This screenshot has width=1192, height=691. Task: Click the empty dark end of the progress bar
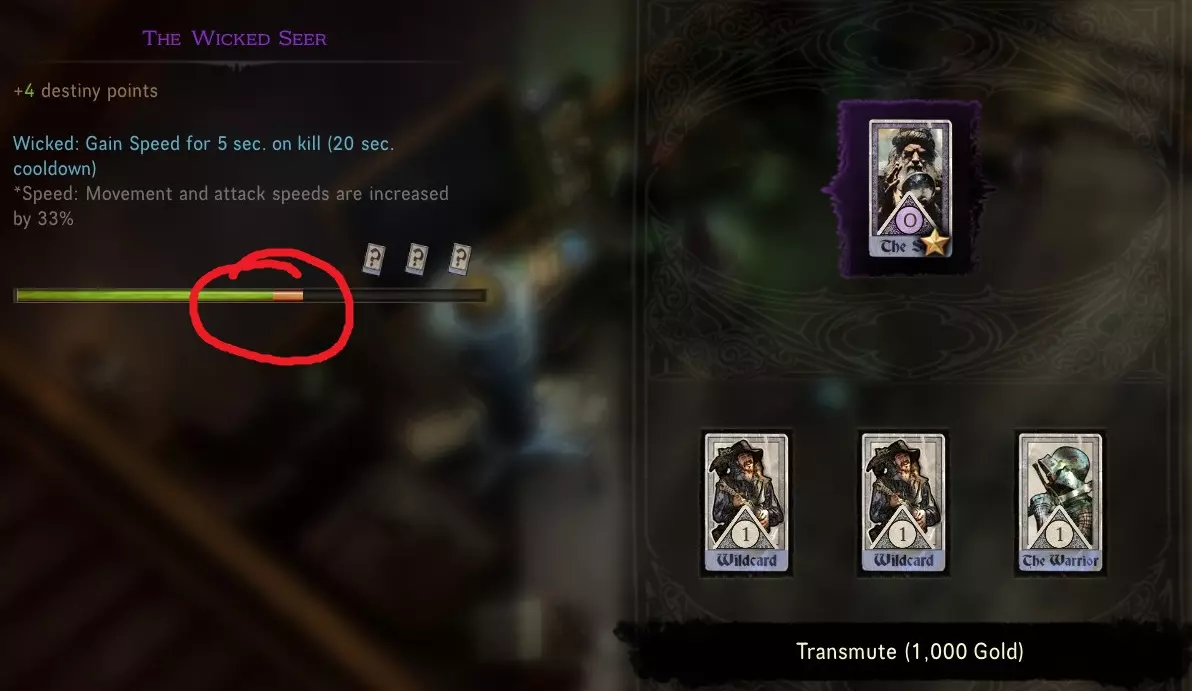click(394, 296)
